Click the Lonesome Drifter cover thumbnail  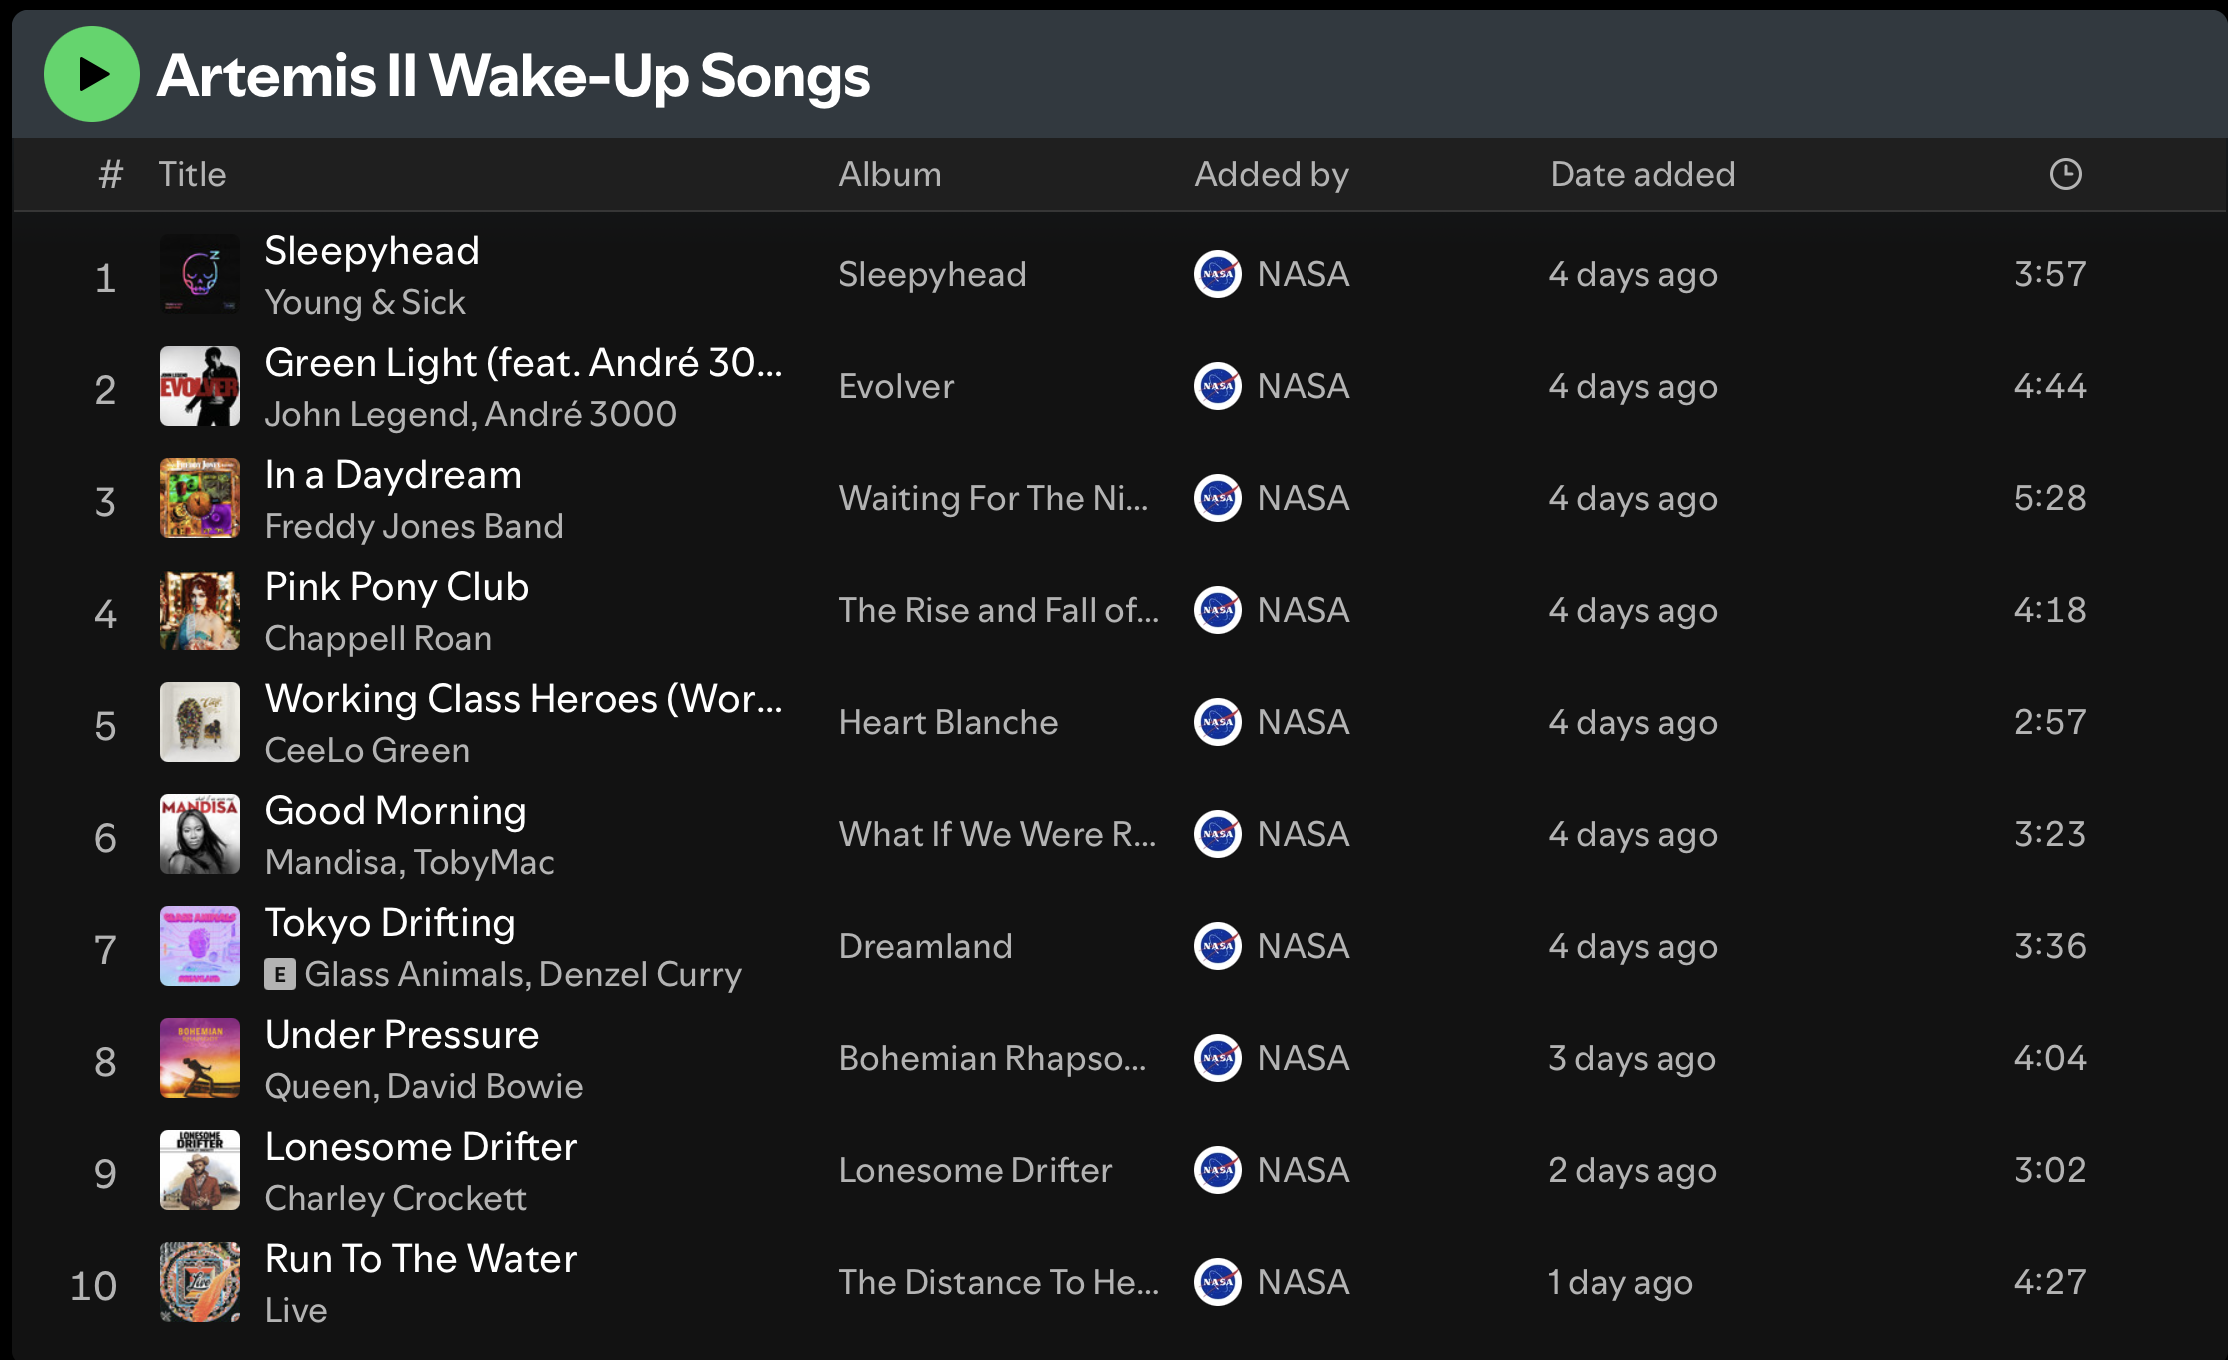[200, 1170]
